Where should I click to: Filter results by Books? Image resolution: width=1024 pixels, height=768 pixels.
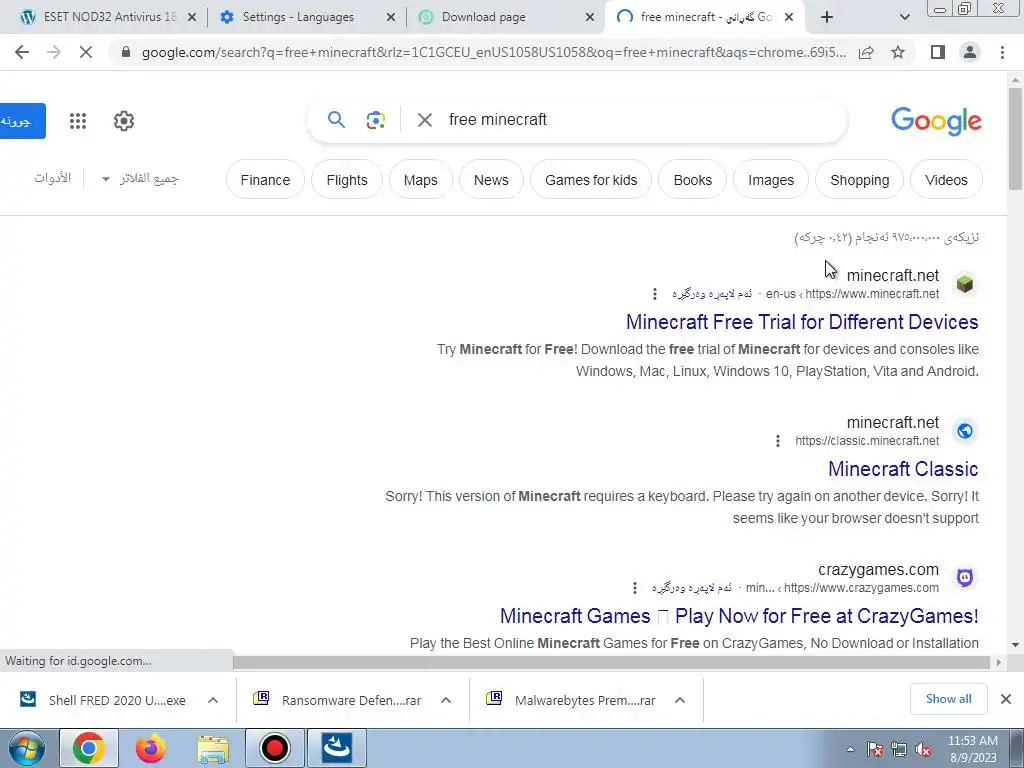click(692, 180)
